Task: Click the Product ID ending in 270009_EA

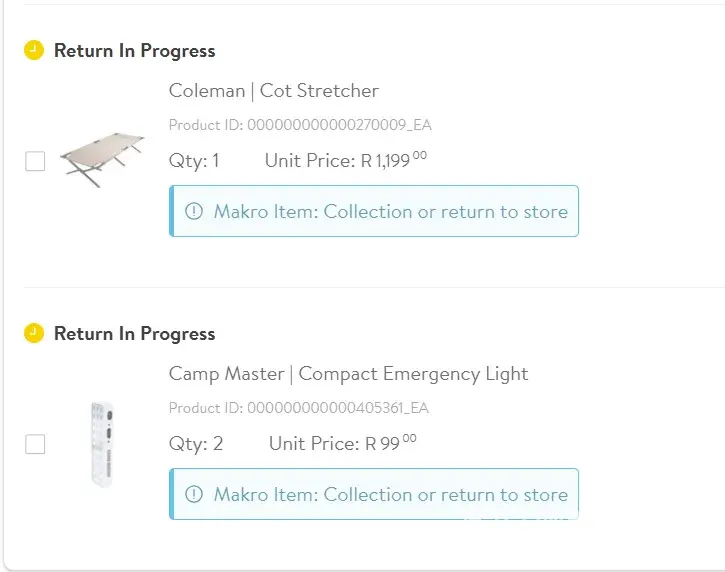Action: [x=300, y=125]
